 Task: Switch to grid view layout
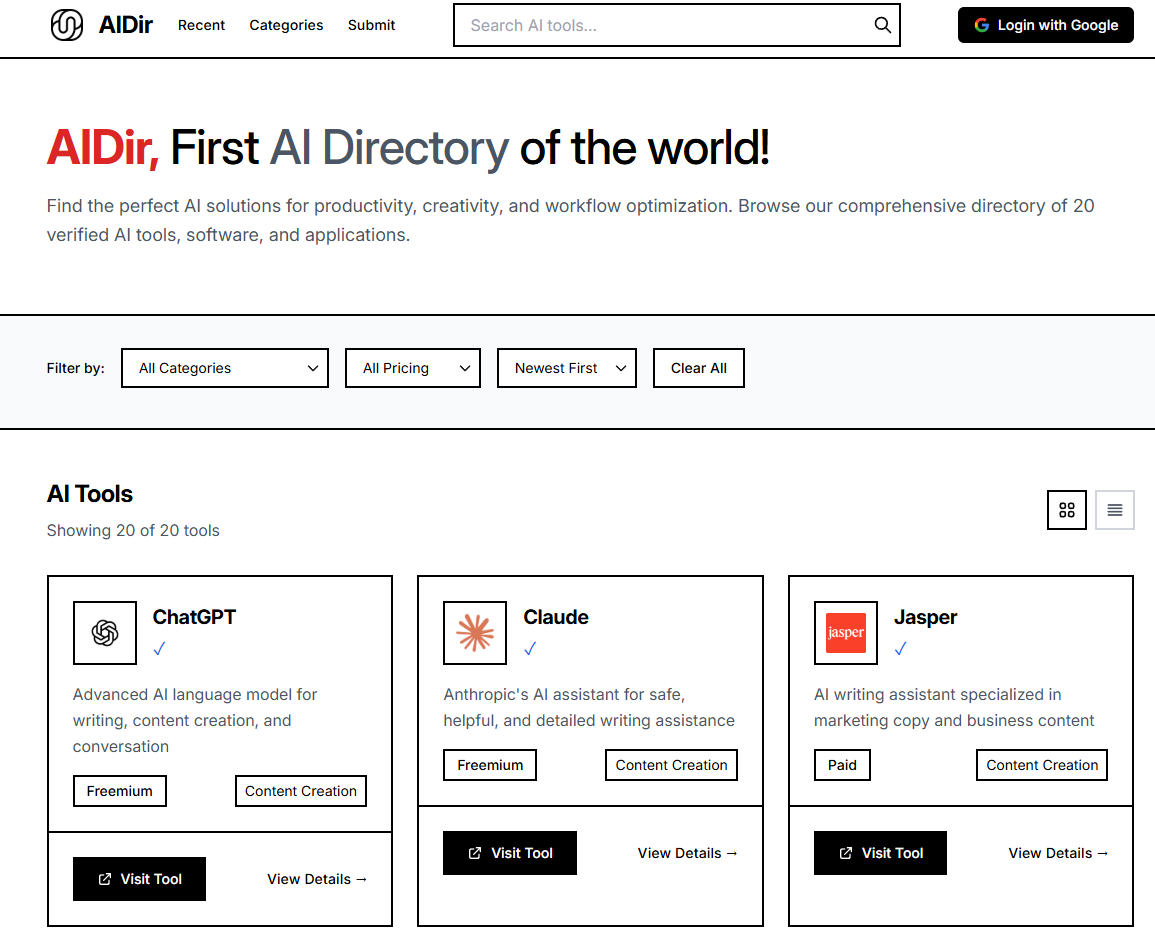(x=1066, y=510)
